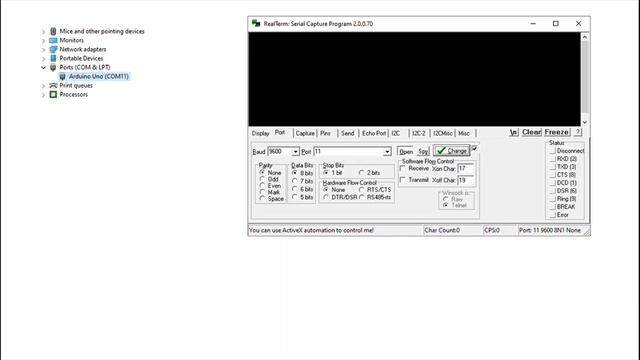Click the Print queues icon
640x360 pixels.
pos(53,85)
